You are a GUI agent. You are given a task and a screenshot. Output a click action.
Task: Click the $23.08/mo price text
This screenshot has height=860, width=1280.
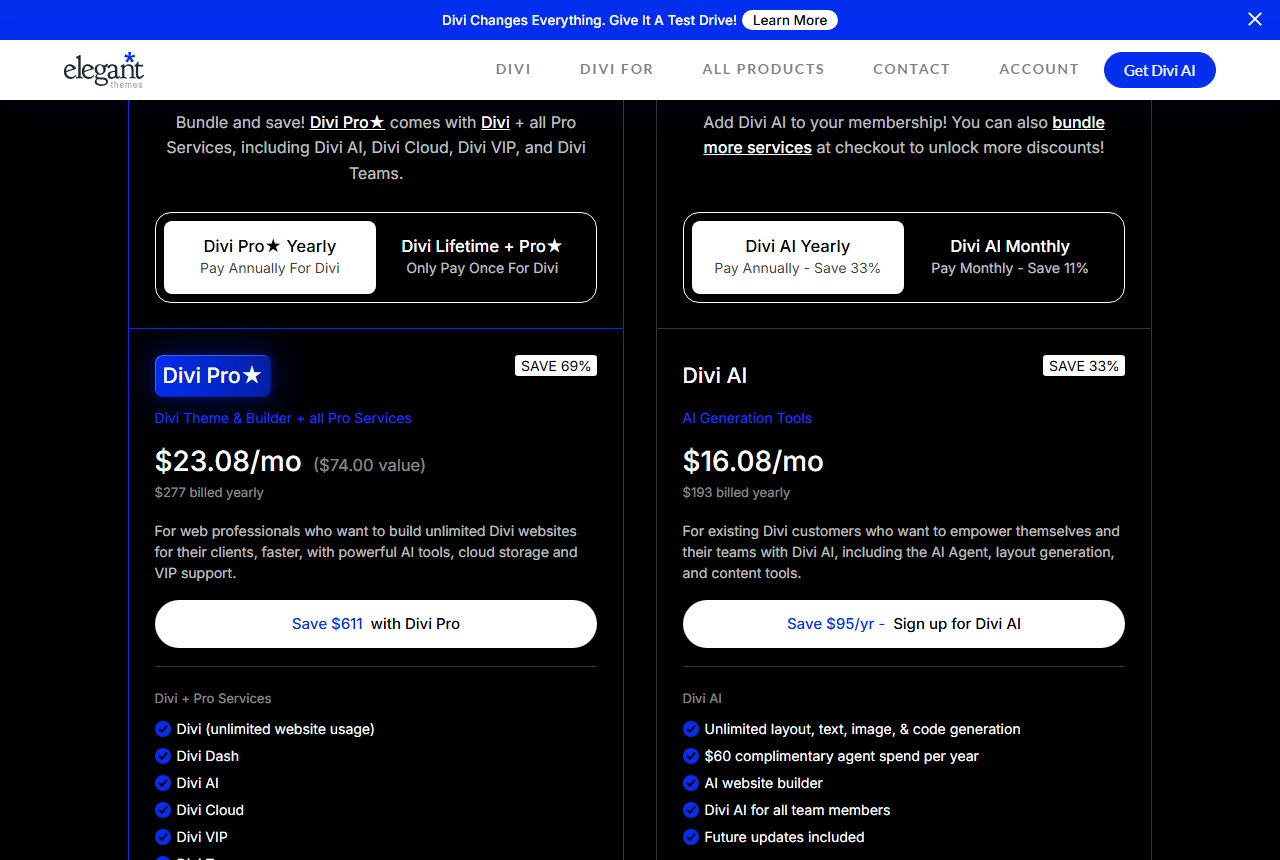(x=228, y=461)
